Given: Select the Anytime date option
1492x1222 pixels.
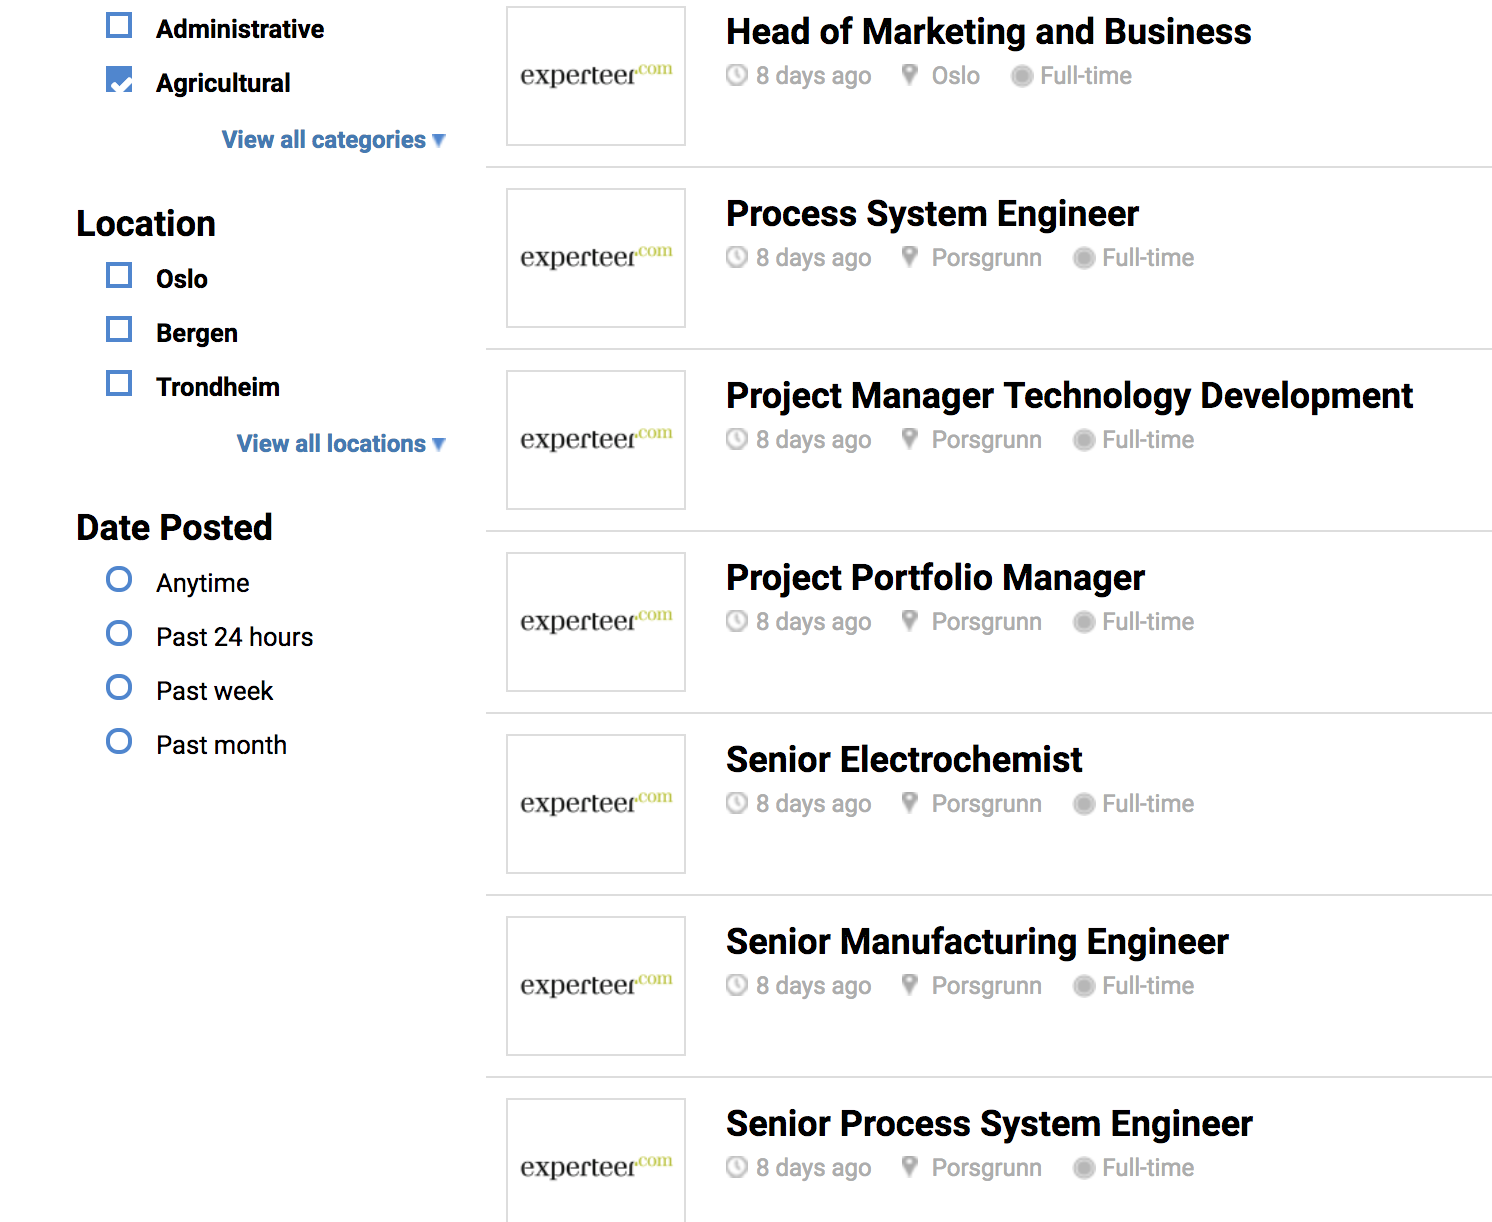Looking at the screenshot, I should click(x=119, y=579).
